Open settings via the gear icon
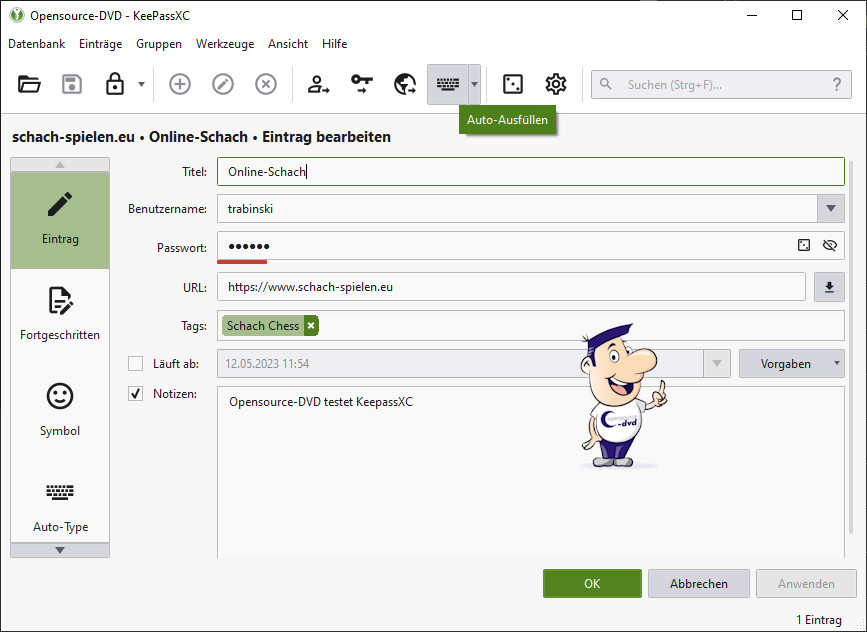 556,85
